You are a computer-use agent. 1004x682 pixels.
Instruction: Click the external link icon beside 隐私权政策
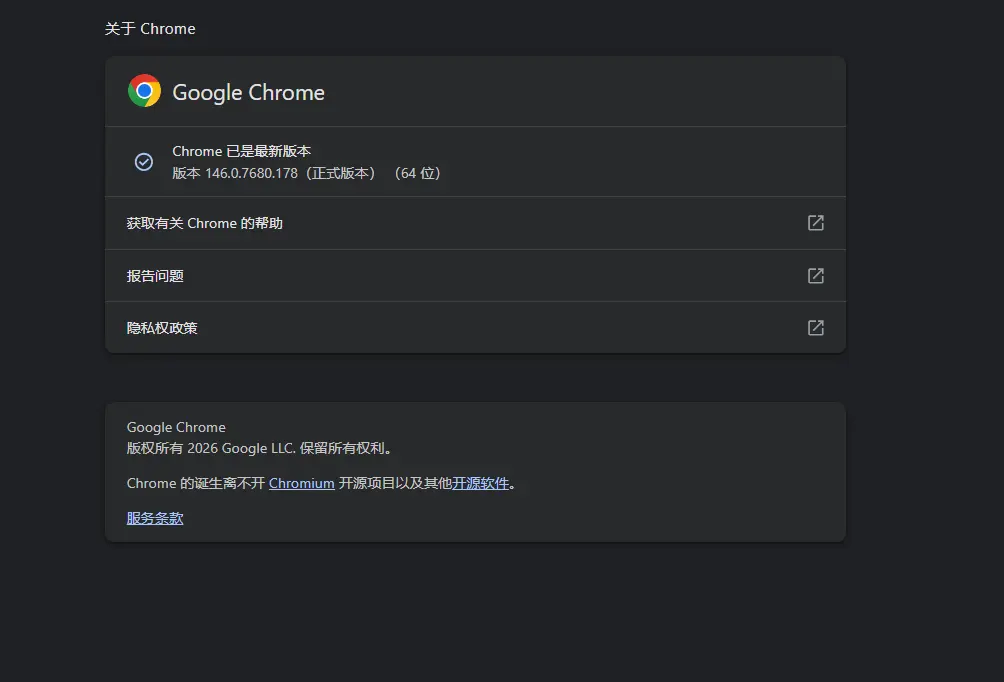point(815,327)
